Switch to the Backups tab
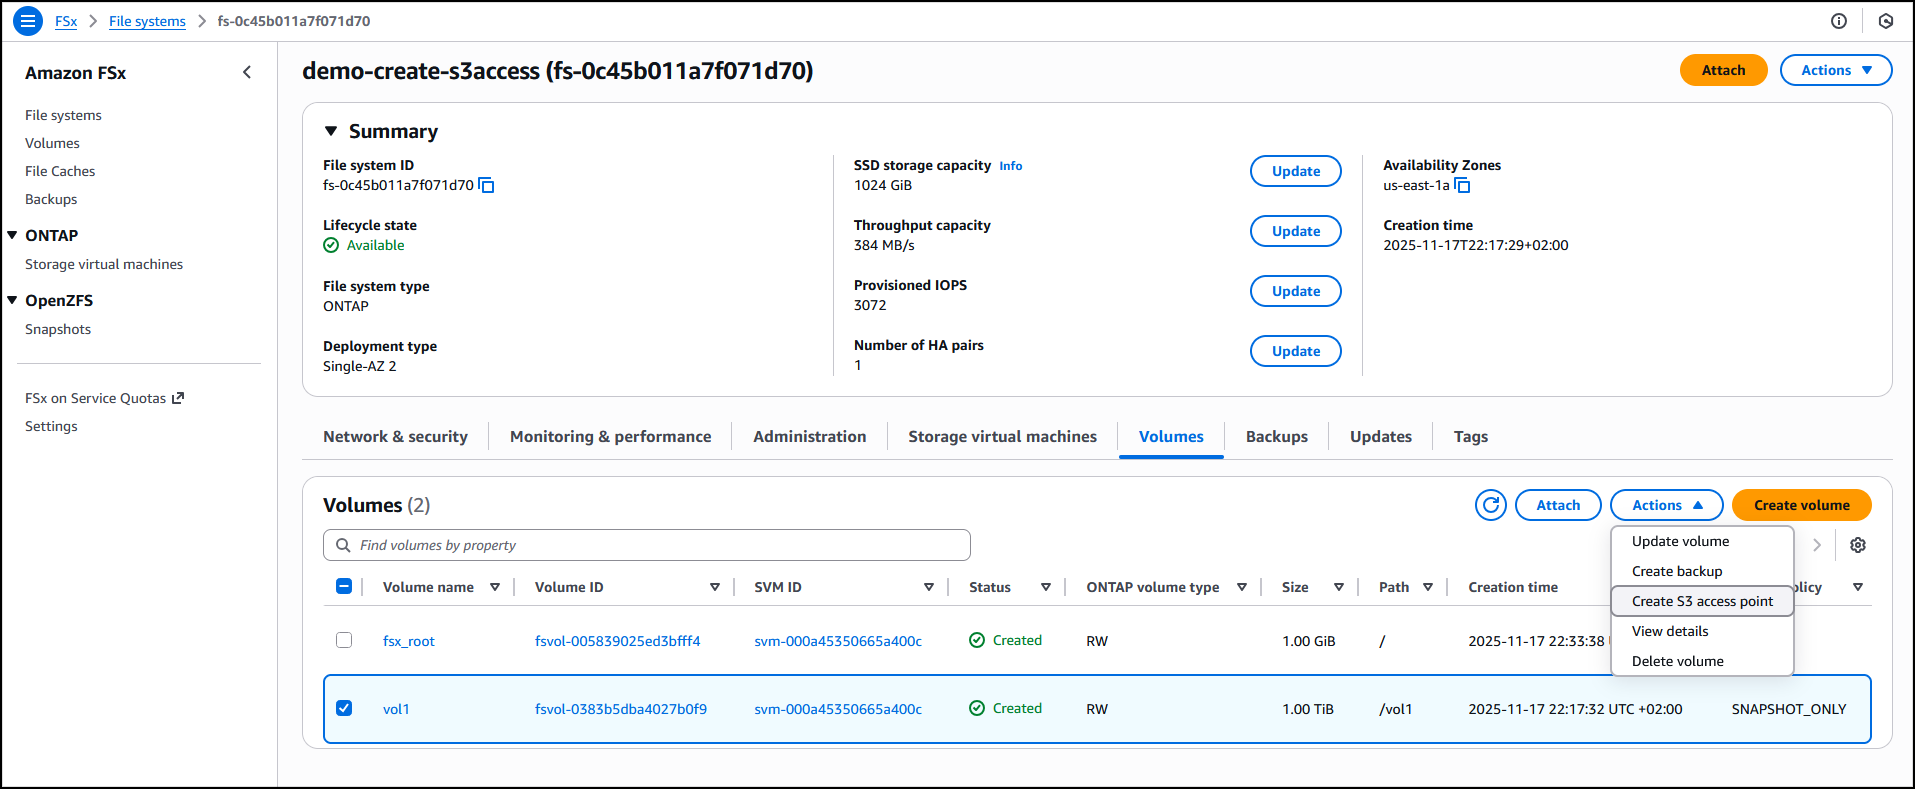1915x789 pixels. 1276,437
